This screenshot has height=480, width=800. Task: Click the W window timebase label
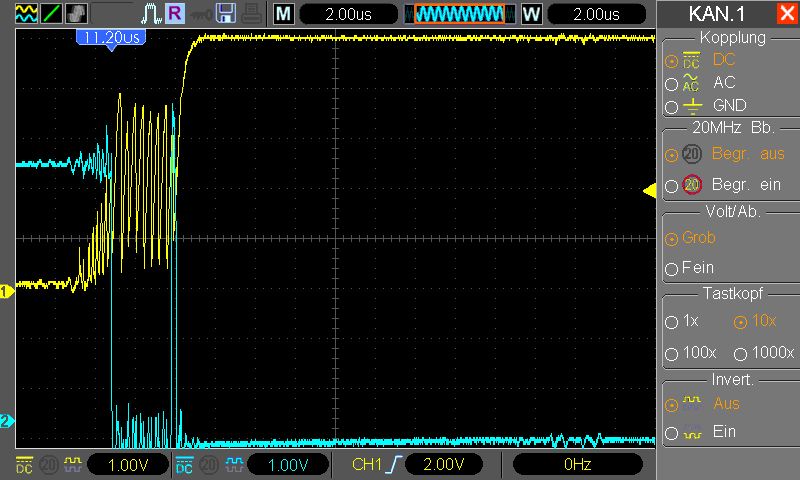tap(531, 14)
